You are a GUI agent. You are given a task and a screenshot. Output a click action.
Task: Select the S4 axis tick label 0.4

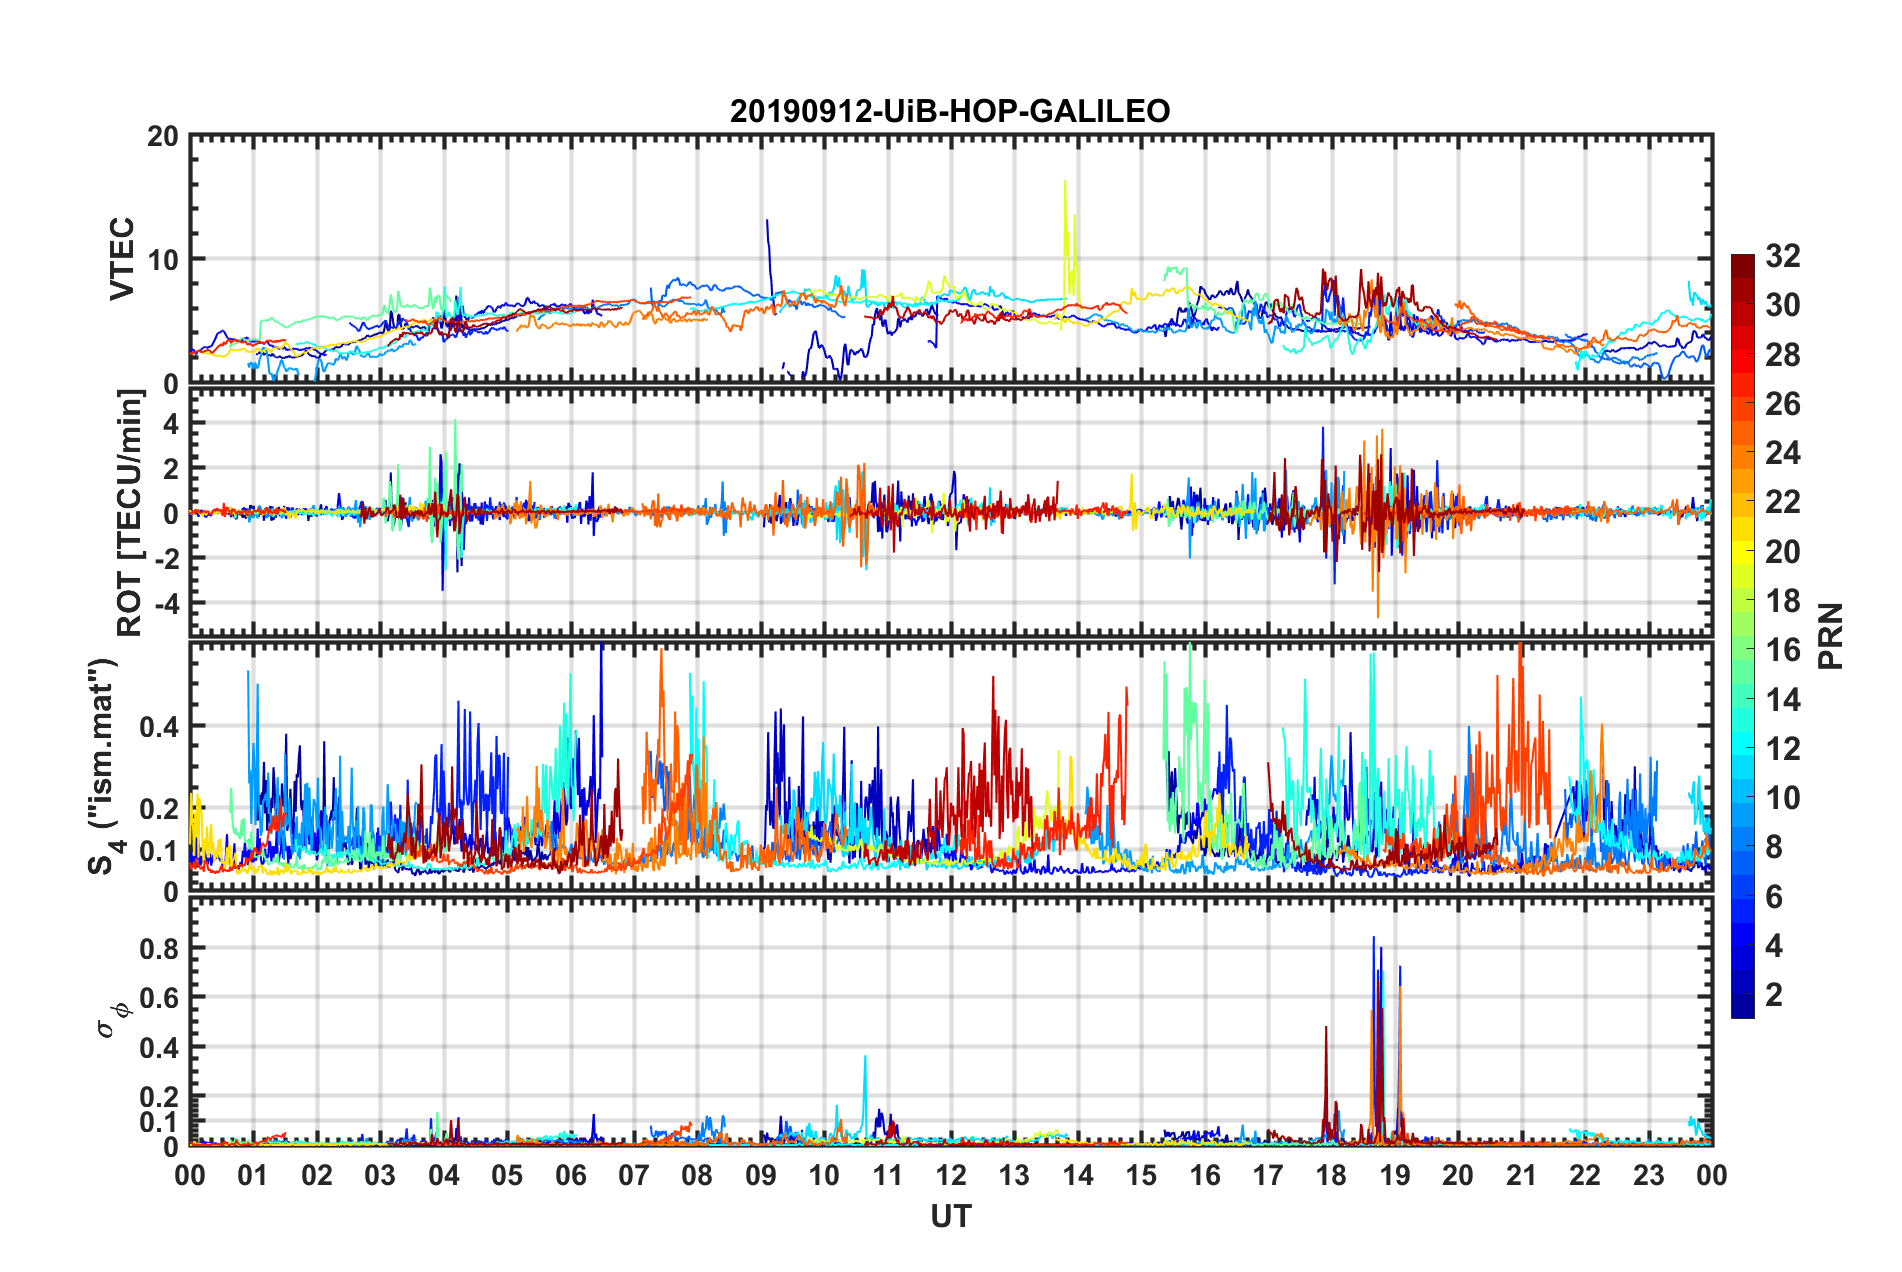160,727
